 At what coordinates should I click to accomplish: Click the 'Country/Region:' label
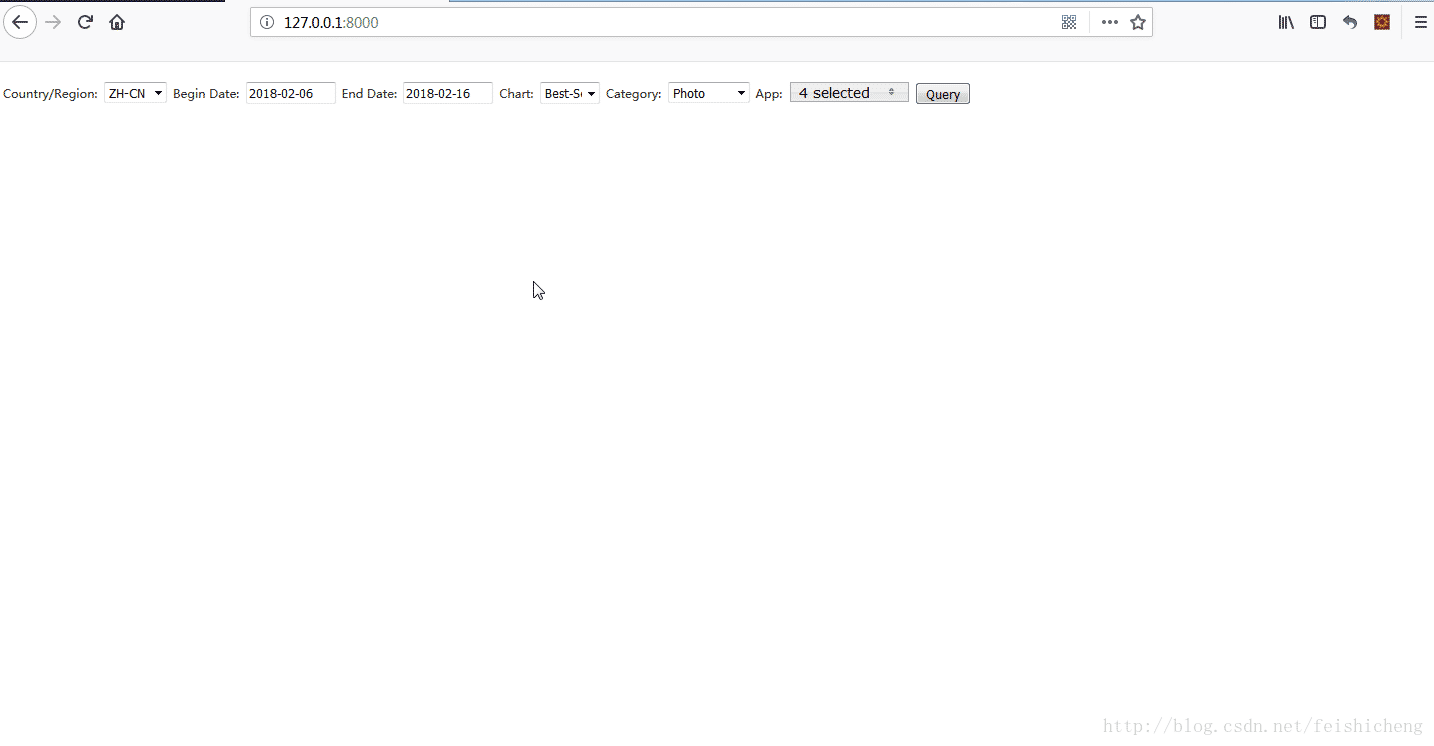[x=51, y=94]
